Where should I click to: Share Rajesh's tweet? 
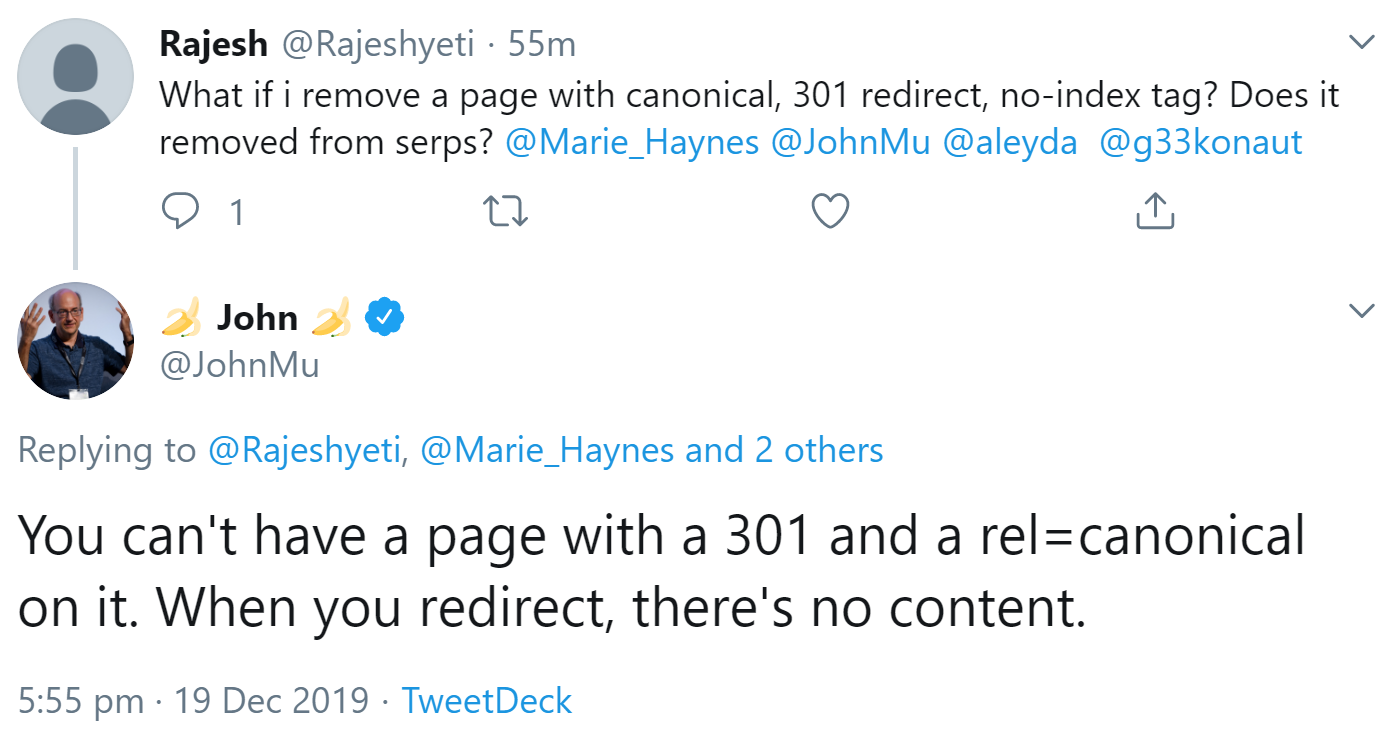point(1154,210)
